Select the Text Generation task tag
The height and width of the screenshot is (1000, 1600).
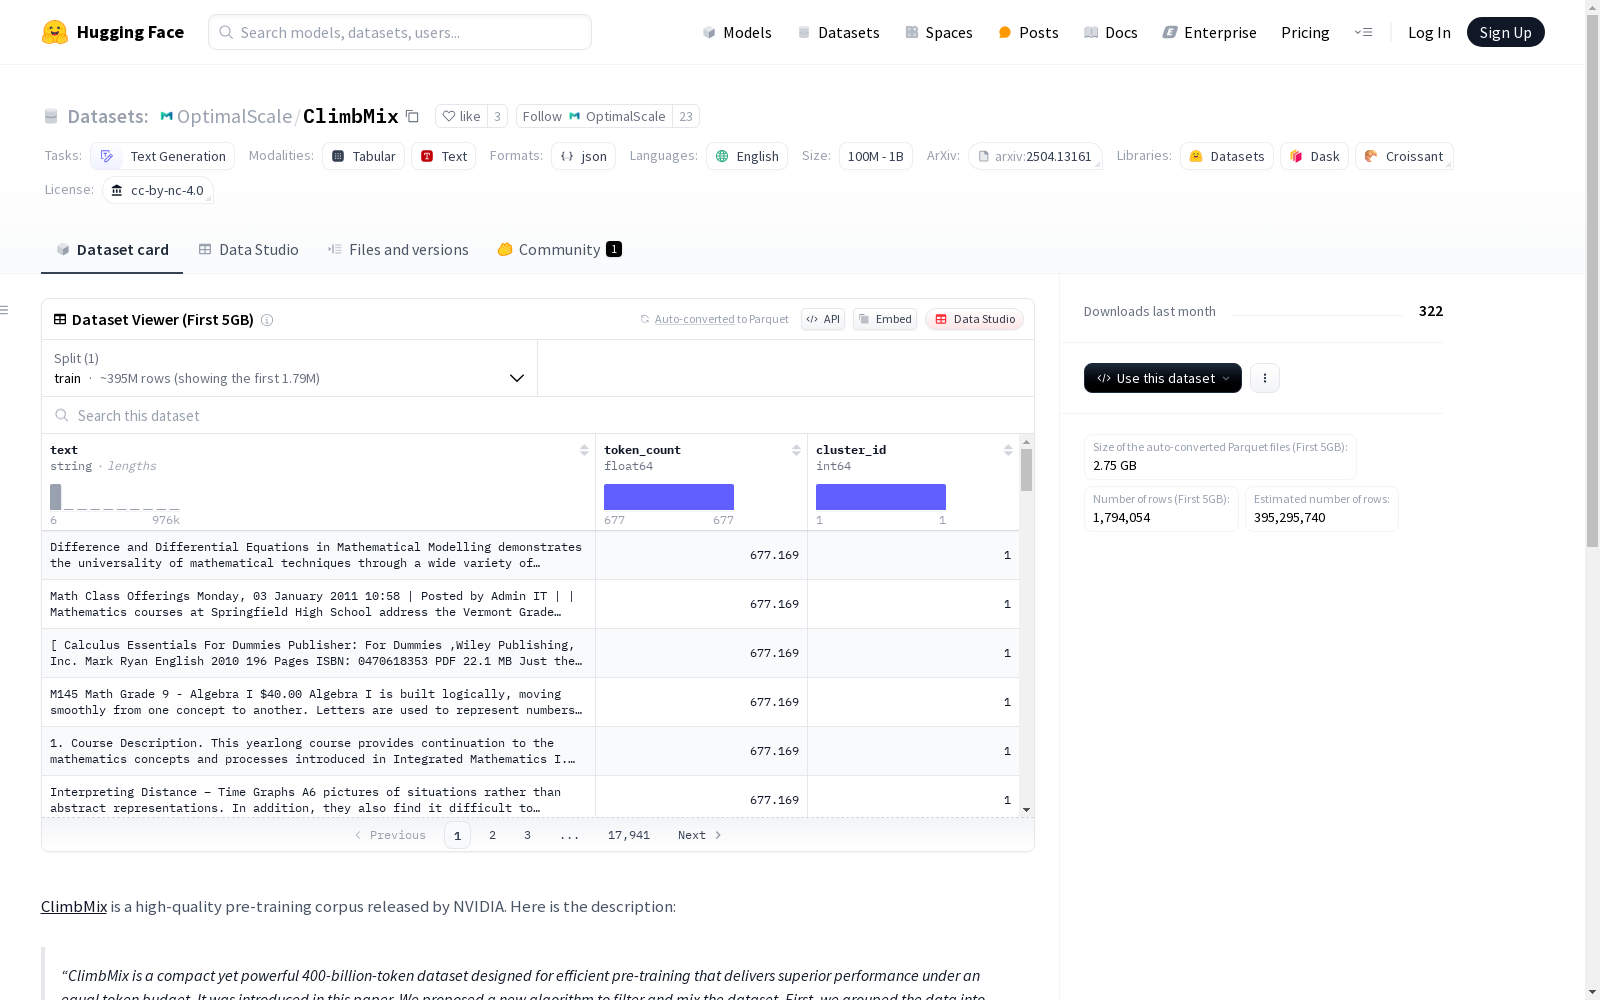(162, 156)
